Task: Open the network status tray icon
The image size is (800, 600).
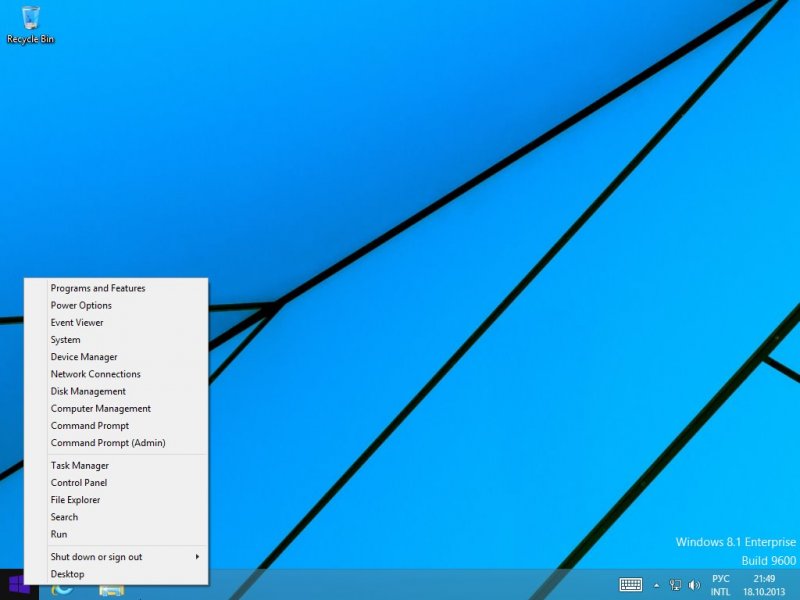Action: pyautogui.click(x=675, y=585)
